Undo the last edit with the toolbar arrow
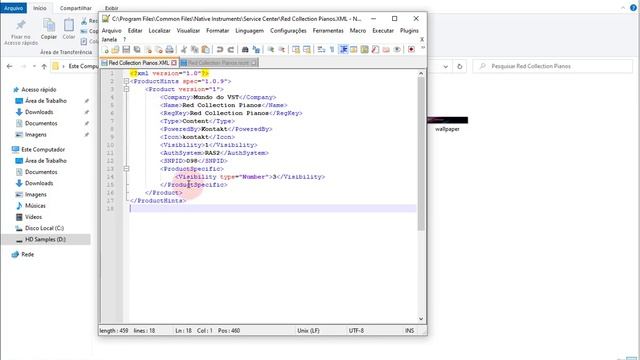640x360 pixels. click(220, 50)
